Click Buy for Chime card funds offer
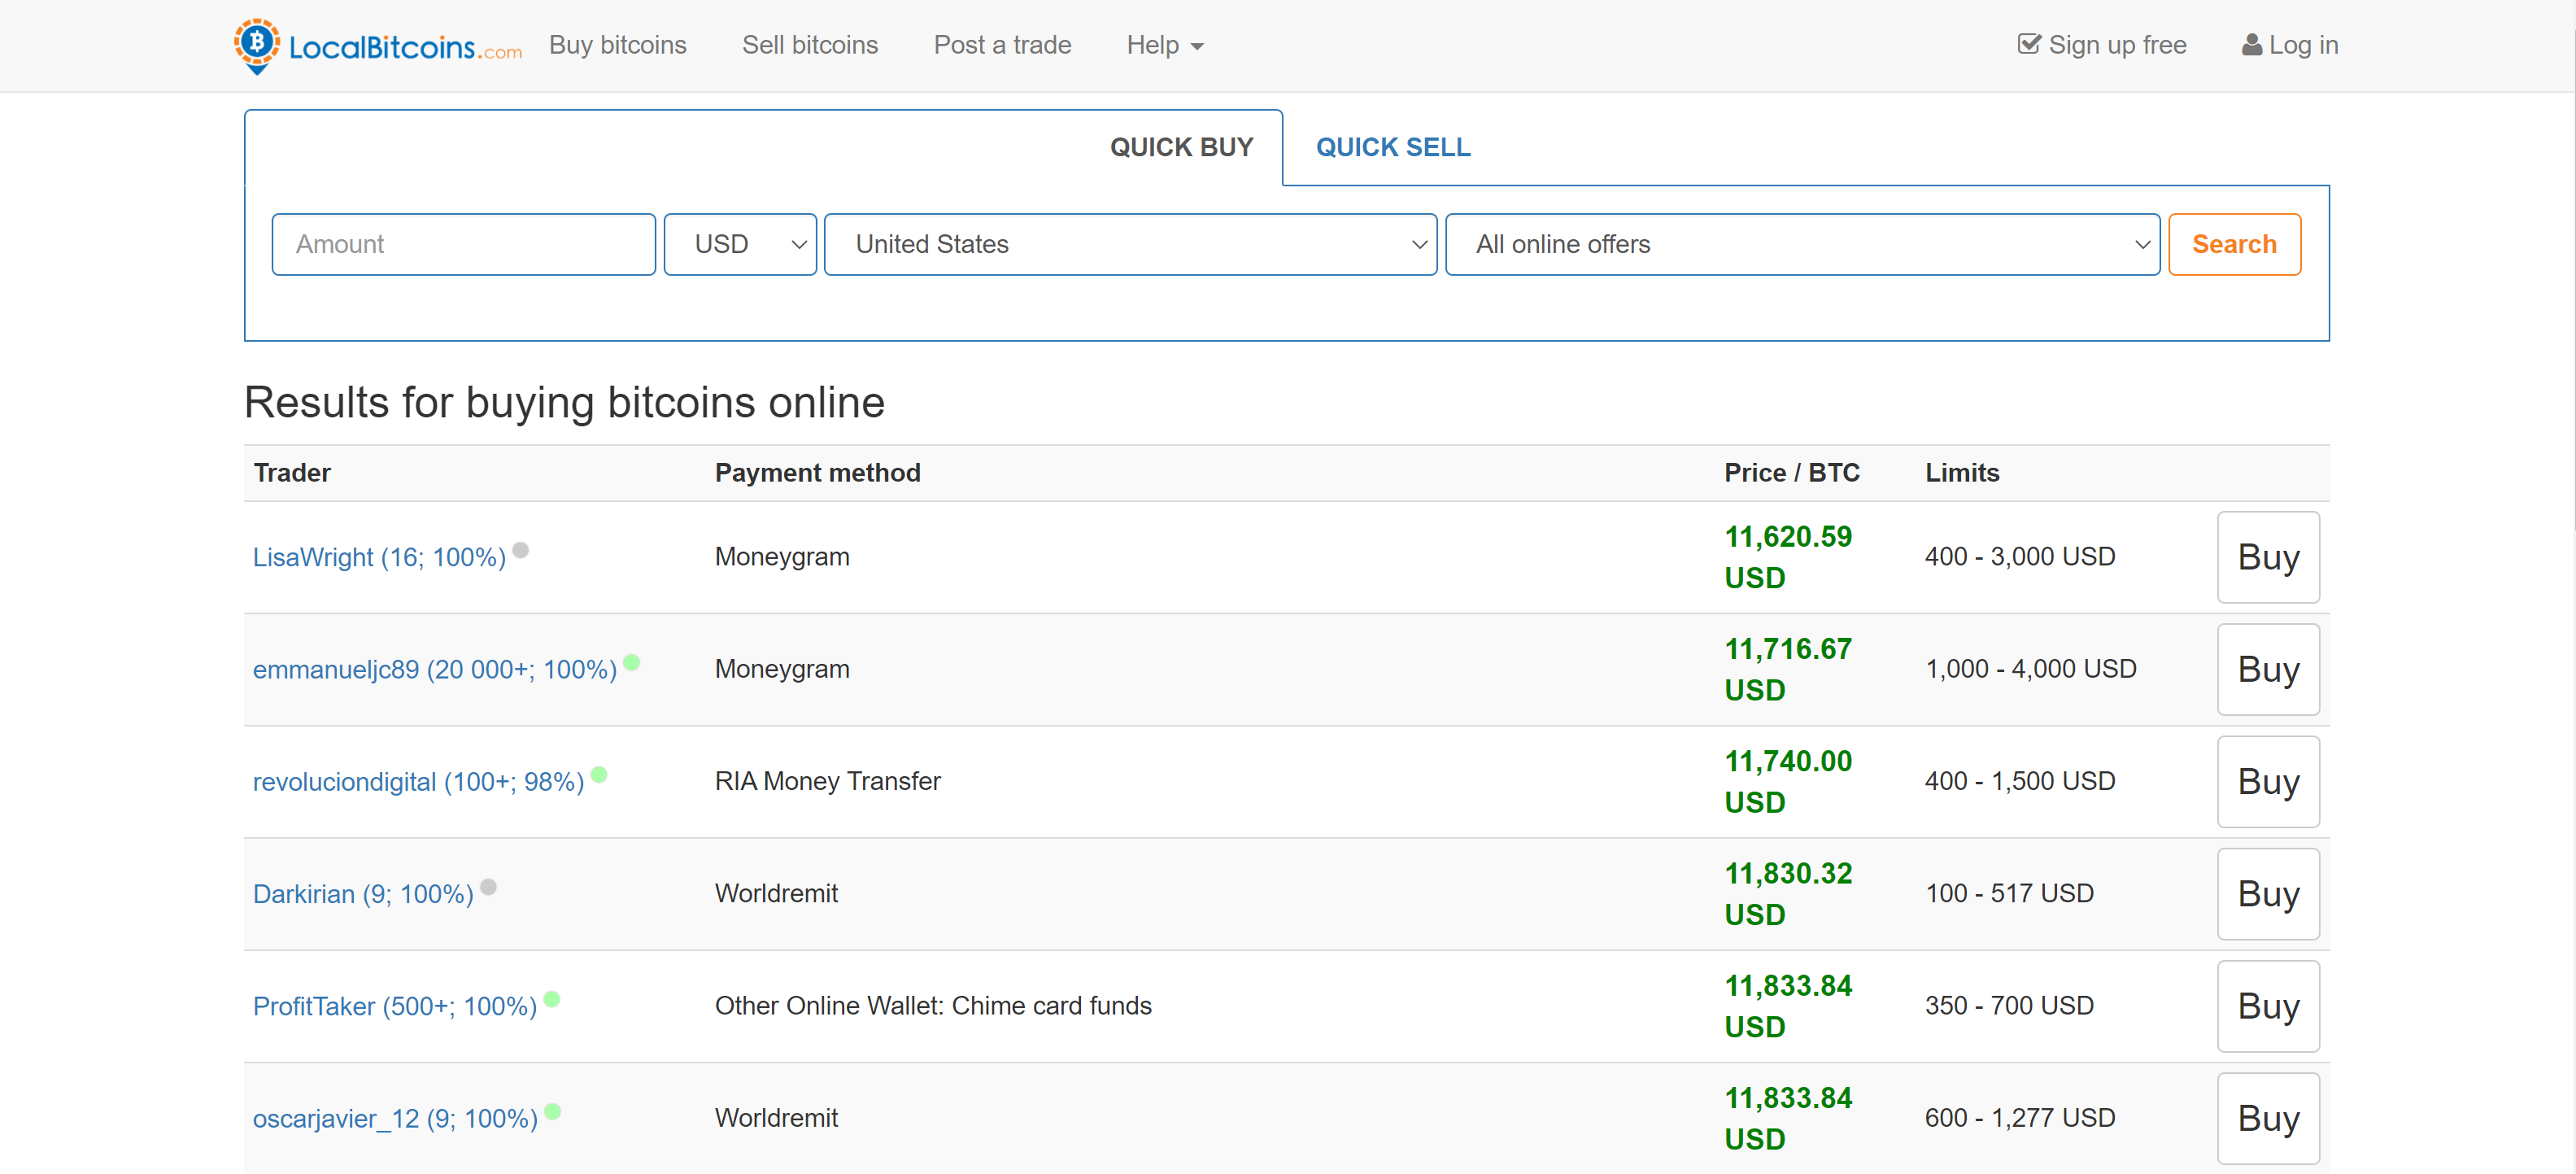Screen dimensions: 2576x1174 (2268, 1006)
